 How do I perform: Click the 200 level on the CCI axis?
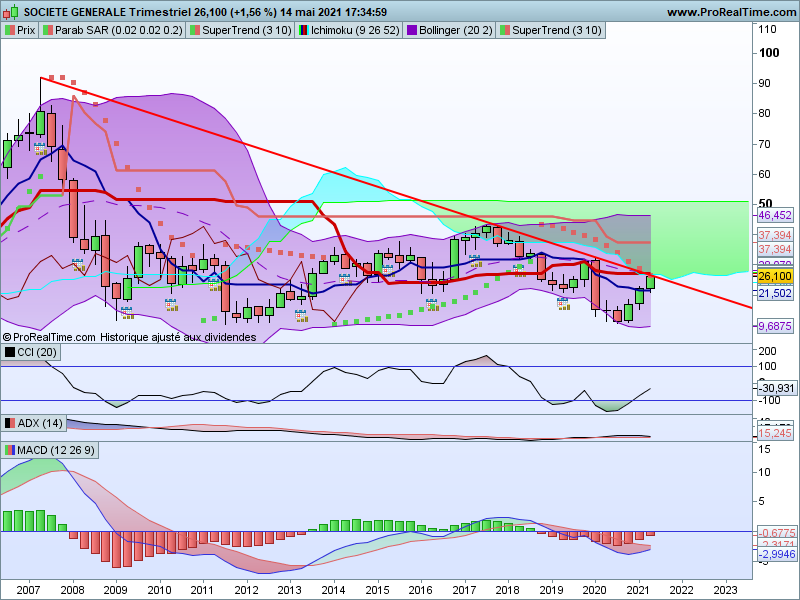[767, 351]
